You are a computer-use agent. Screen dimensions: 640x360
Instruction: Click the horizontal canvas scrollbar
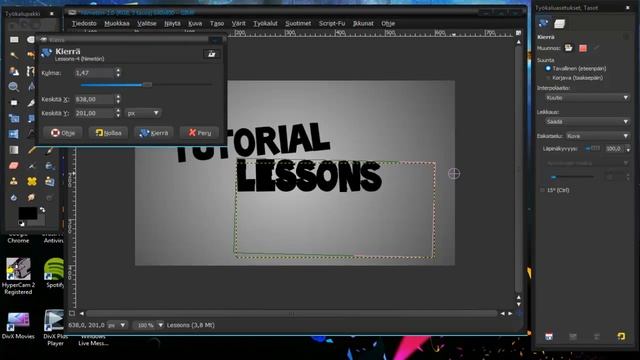(x=291, y=313)
